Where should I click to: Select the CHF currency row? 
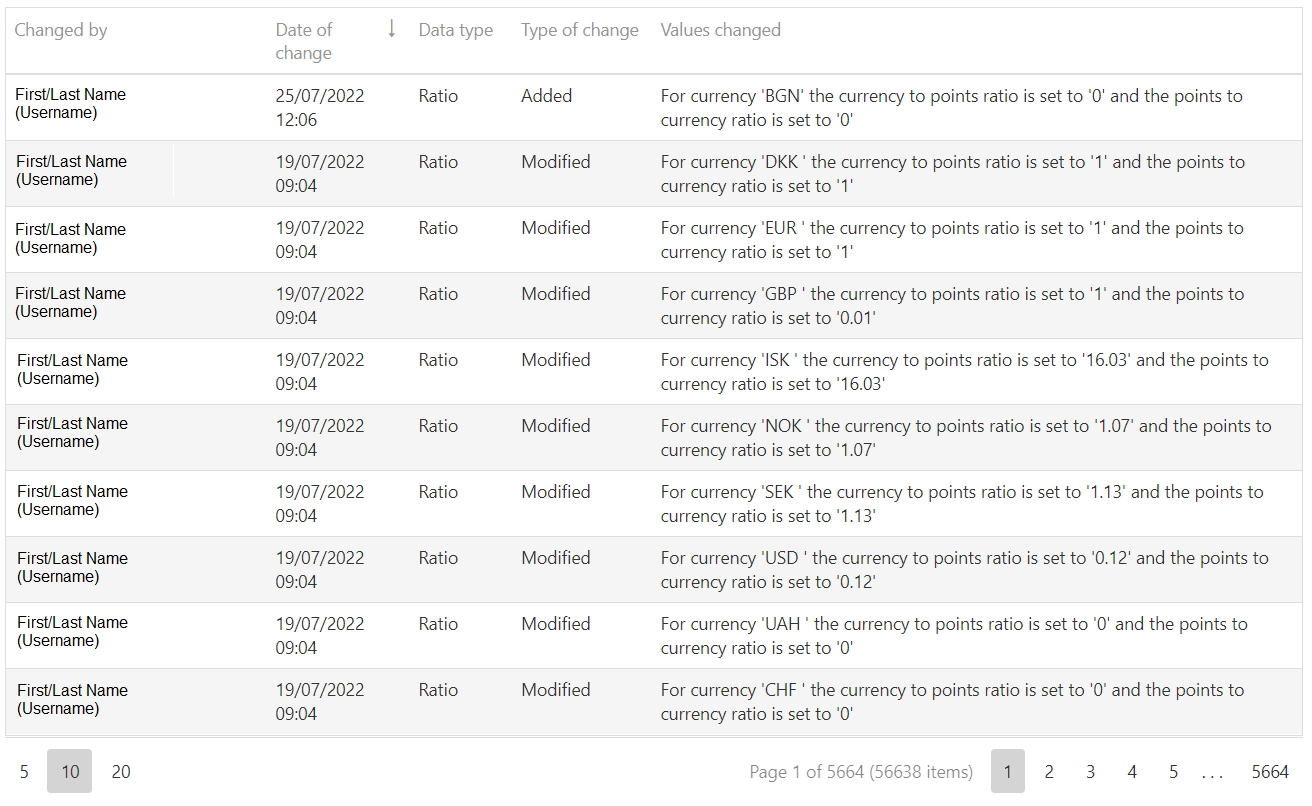point(654,702)
